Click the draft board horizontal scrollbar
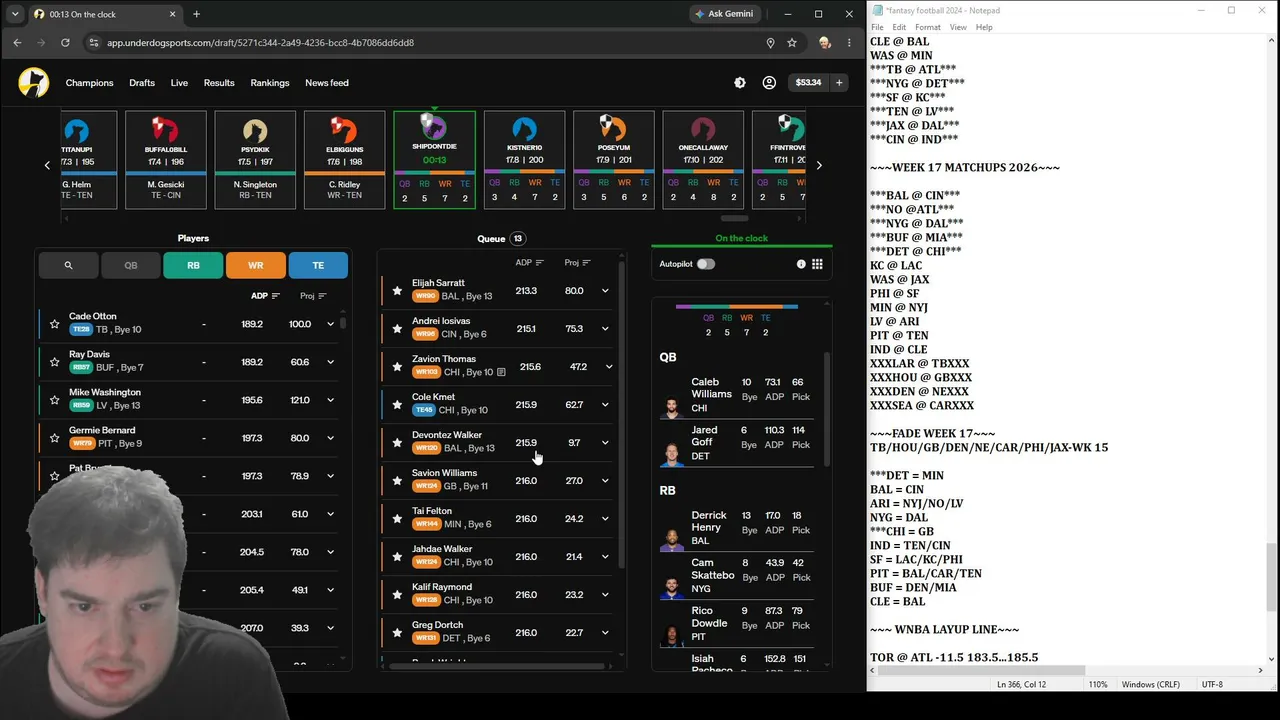 [735, 218]
